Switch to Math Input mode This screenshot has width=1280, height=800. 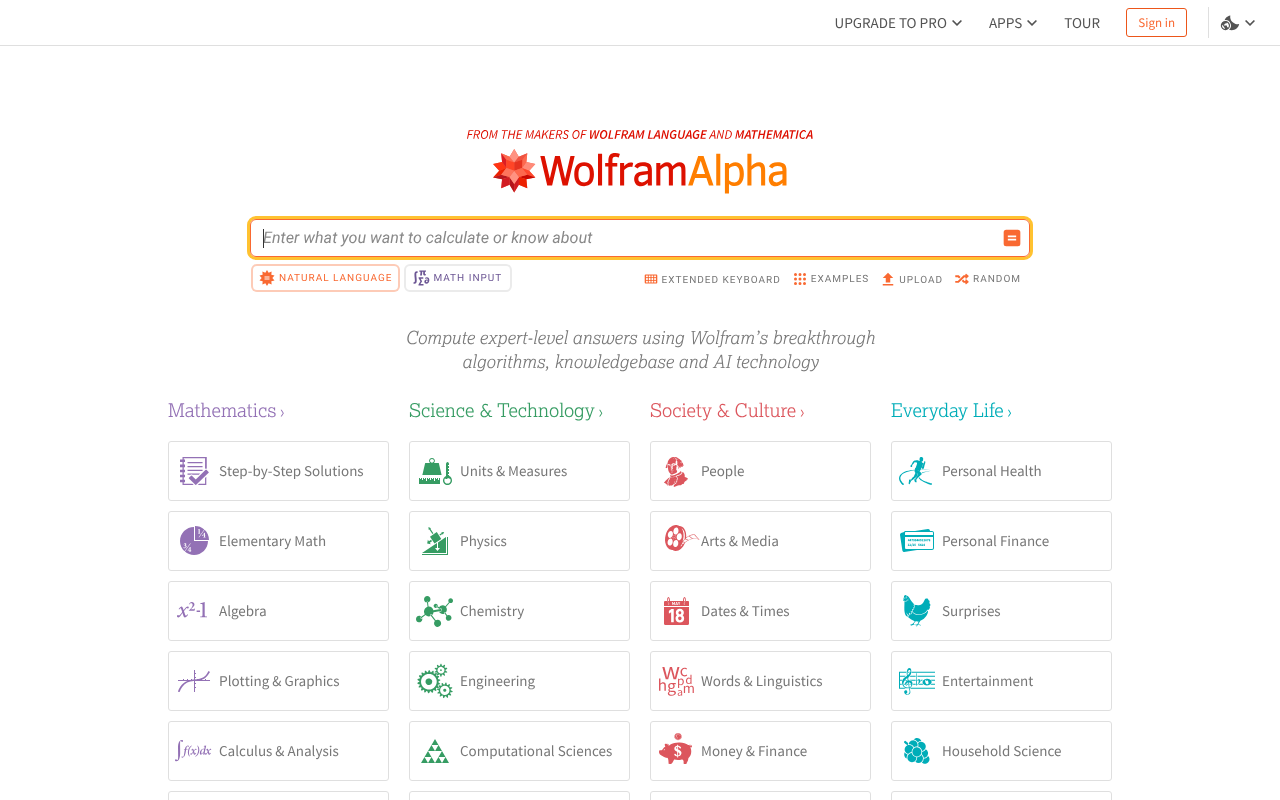[458, 277]
